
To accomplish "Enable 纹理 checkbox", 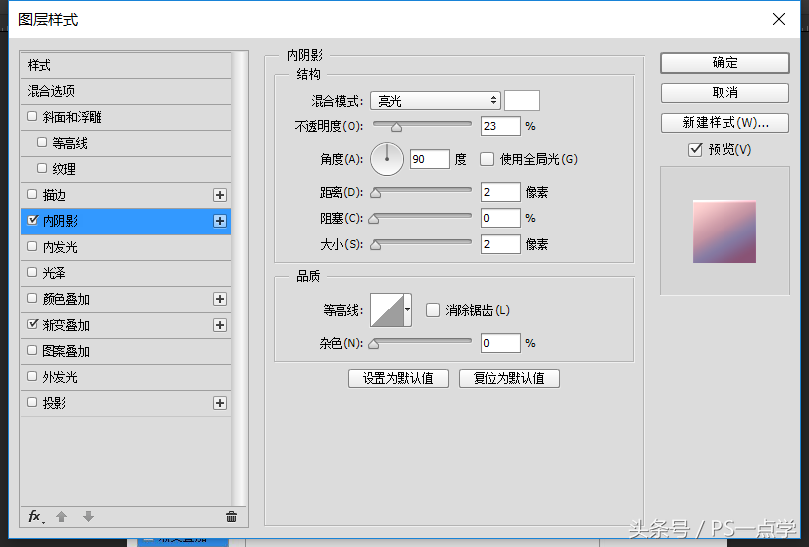I will click(x=42, y=168).
